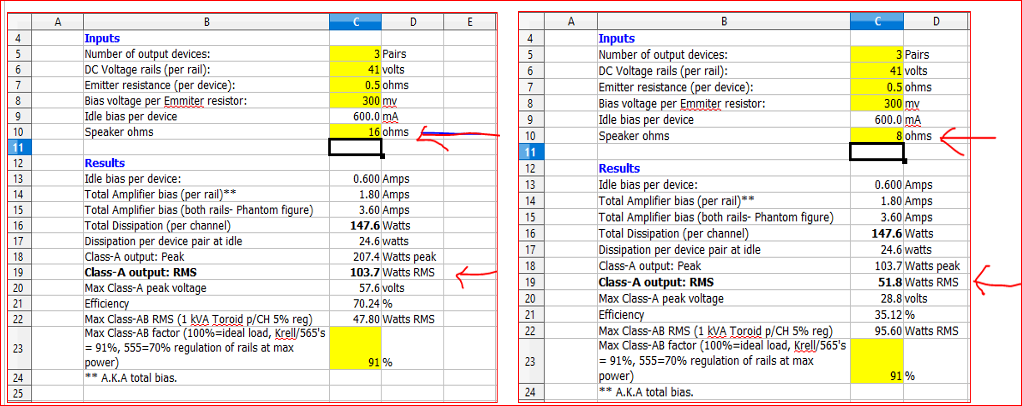1022x406 pixels.
Task: Select row 19 header in right spreadsheet
Action: 531,282
